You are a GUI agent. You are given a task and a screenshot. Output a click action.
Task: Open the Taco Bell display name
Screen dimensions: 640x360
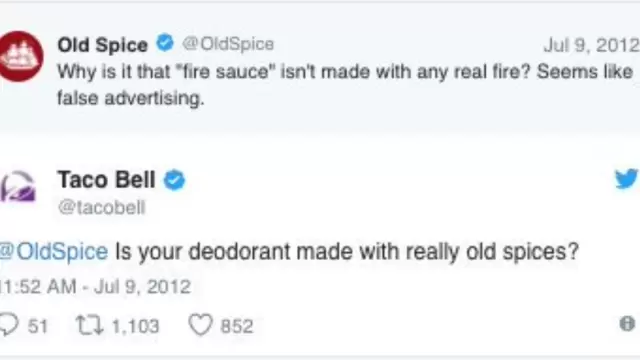[107, 180]
